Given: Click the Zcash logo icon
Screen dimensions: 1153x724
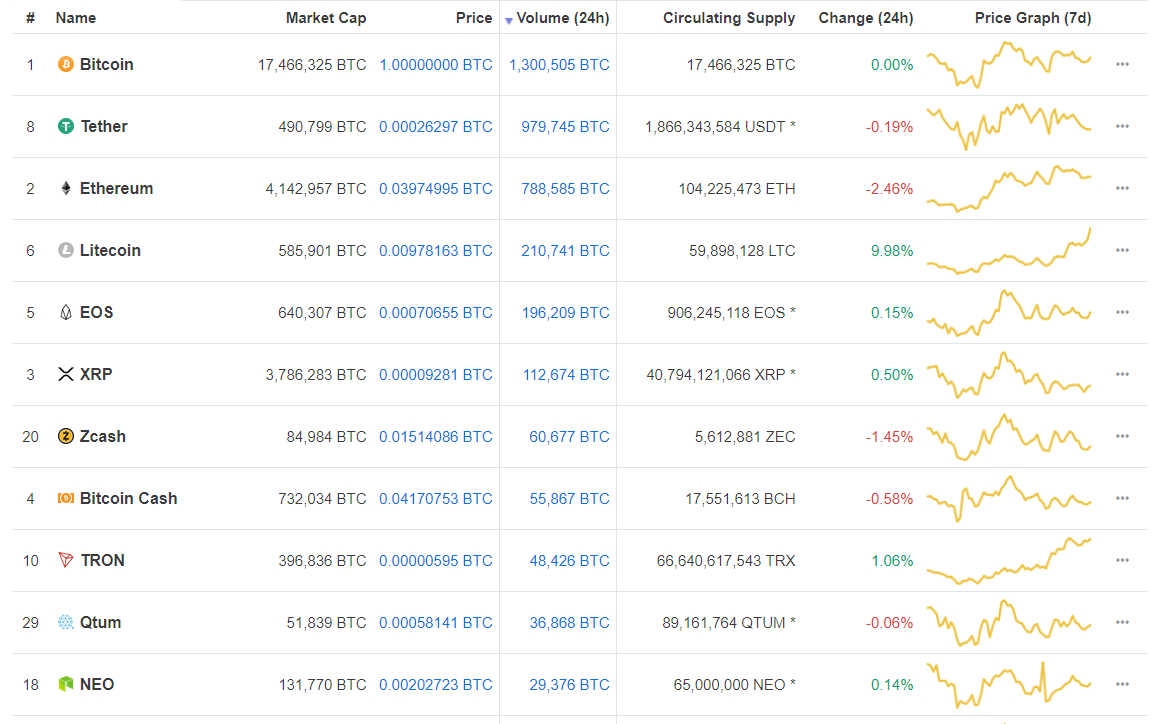Looking at the screenshot, I should (x=66, y=437).
